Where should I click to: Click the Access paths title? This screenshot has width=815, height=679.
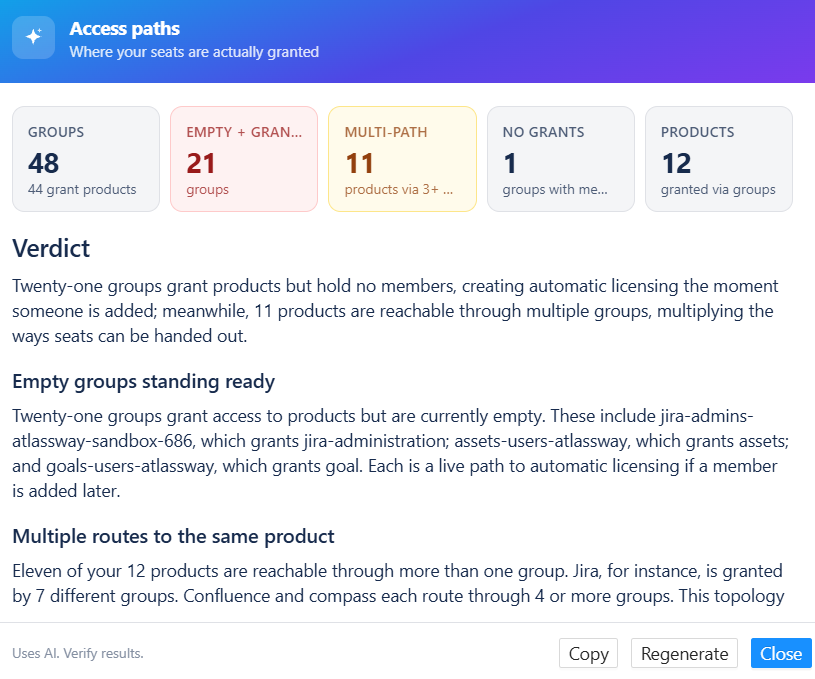[x=124, y=29]
